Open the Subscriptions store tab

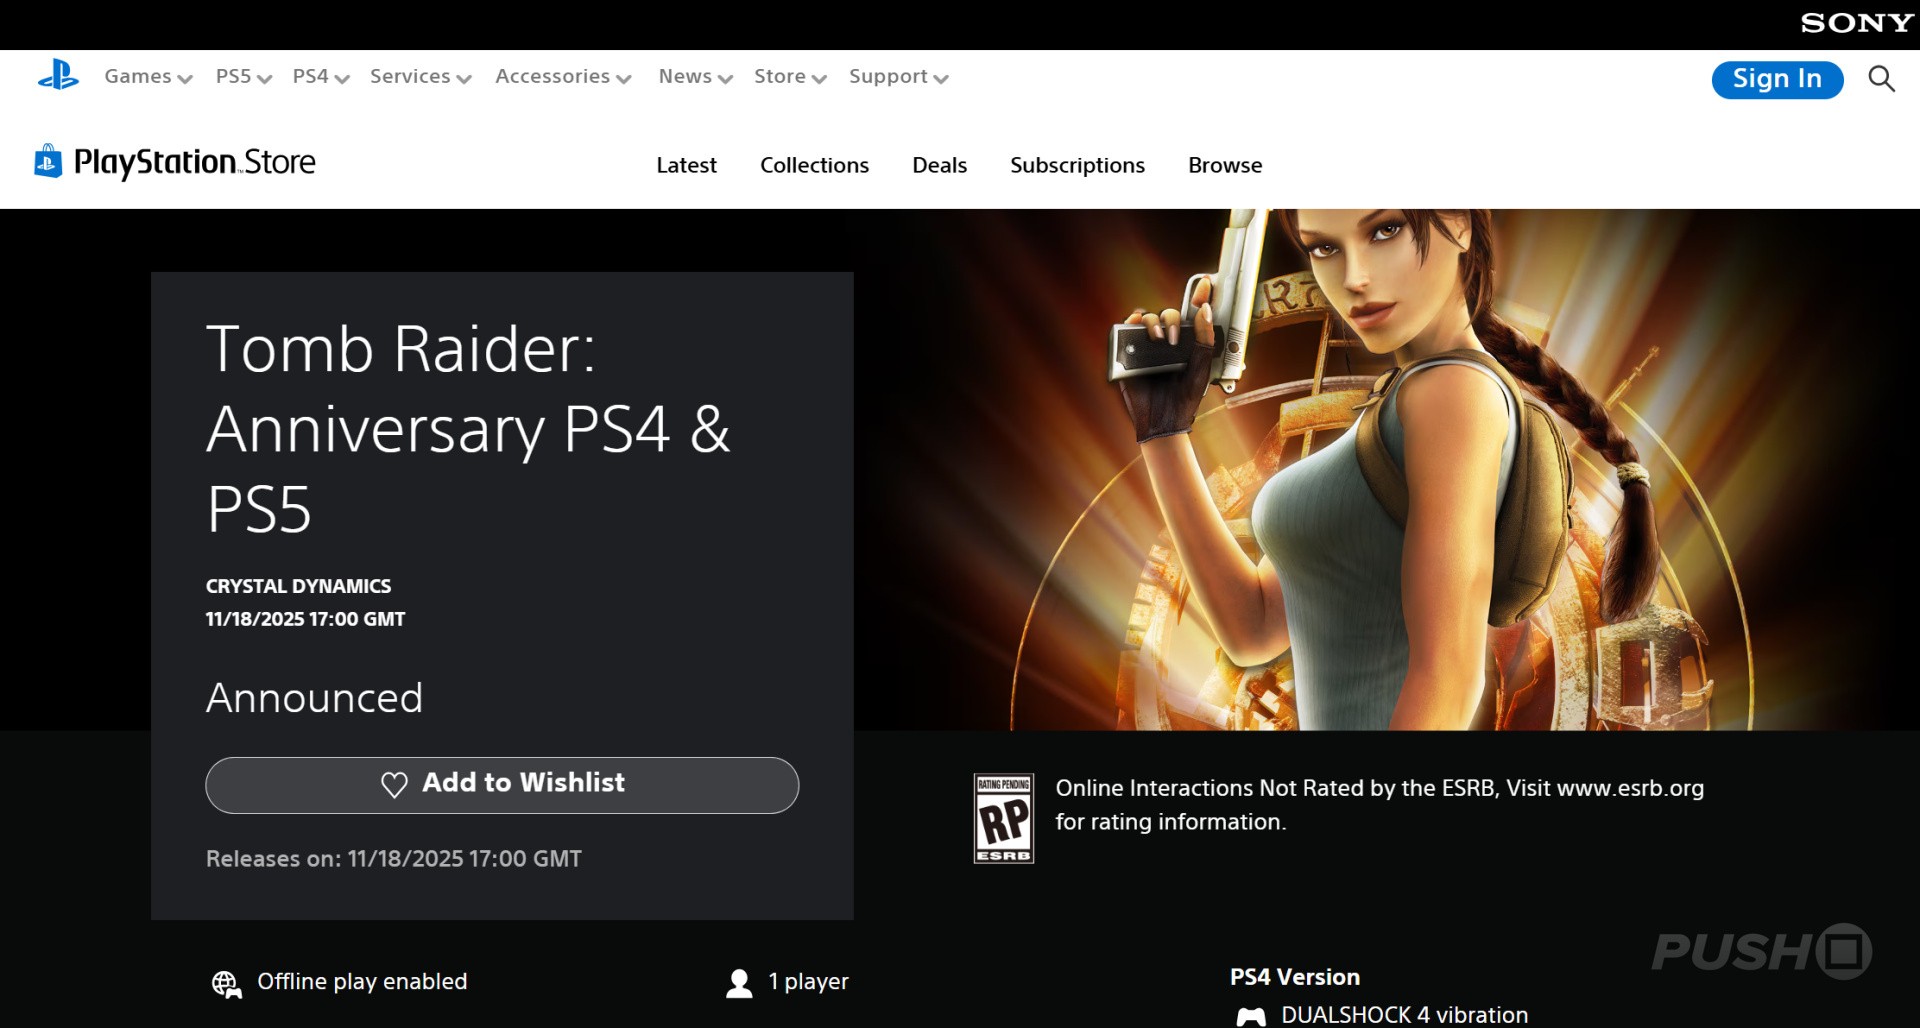pyautogui.click(x=1077, y=165)
